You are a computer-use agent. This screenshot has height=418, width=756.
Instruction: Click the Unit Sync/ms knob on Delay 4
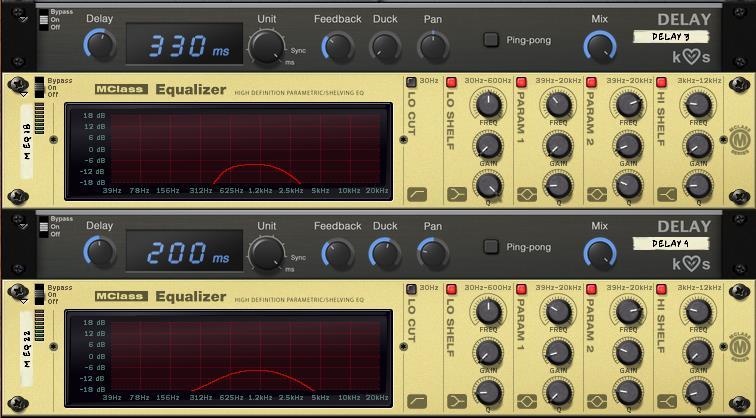pos(266,253)
